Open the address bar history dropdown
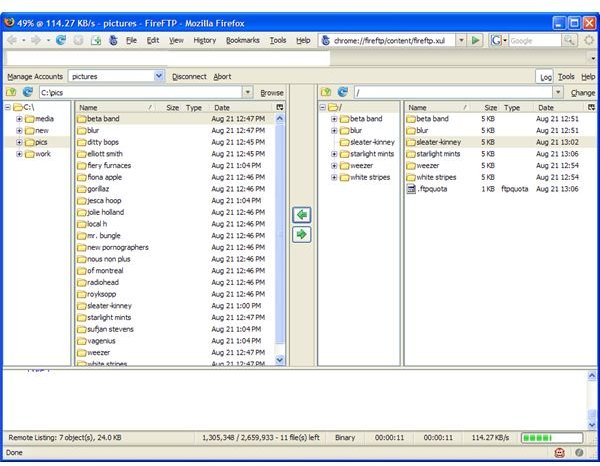 (x=461, y=40)
